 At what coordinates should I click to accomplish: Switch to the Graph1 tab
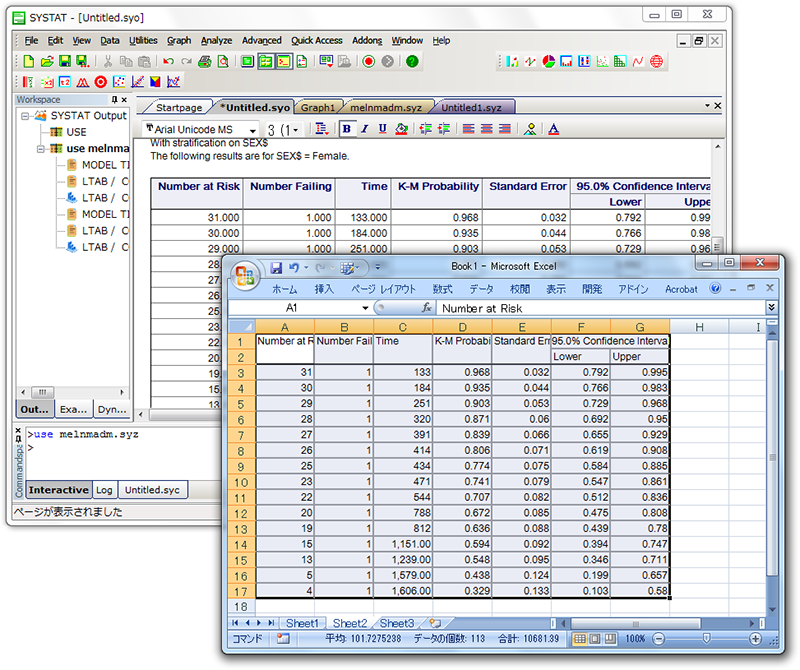tap(319, 107)
